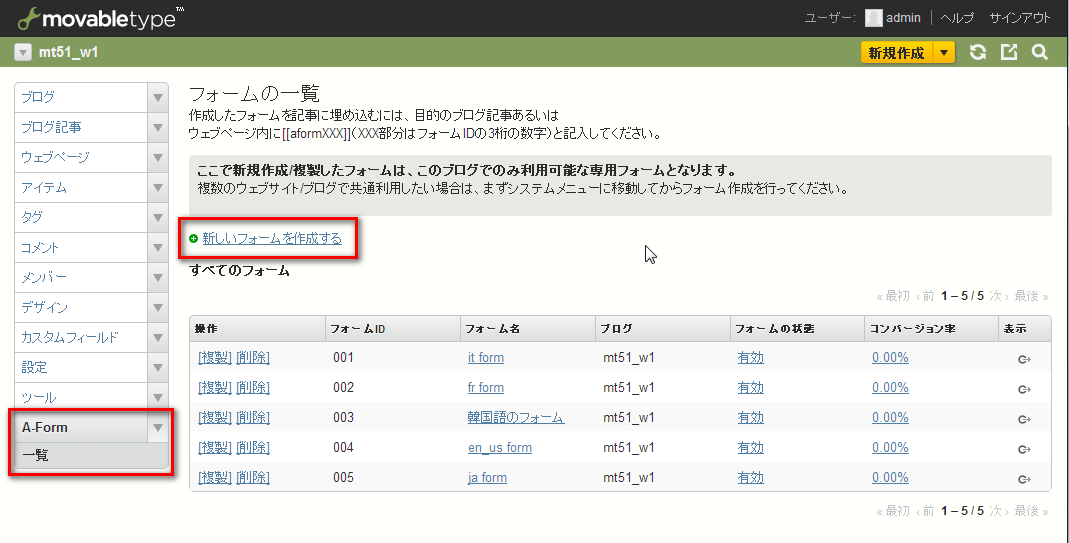
Task: Open the ヘルプ link
Action: pos(957,18)
